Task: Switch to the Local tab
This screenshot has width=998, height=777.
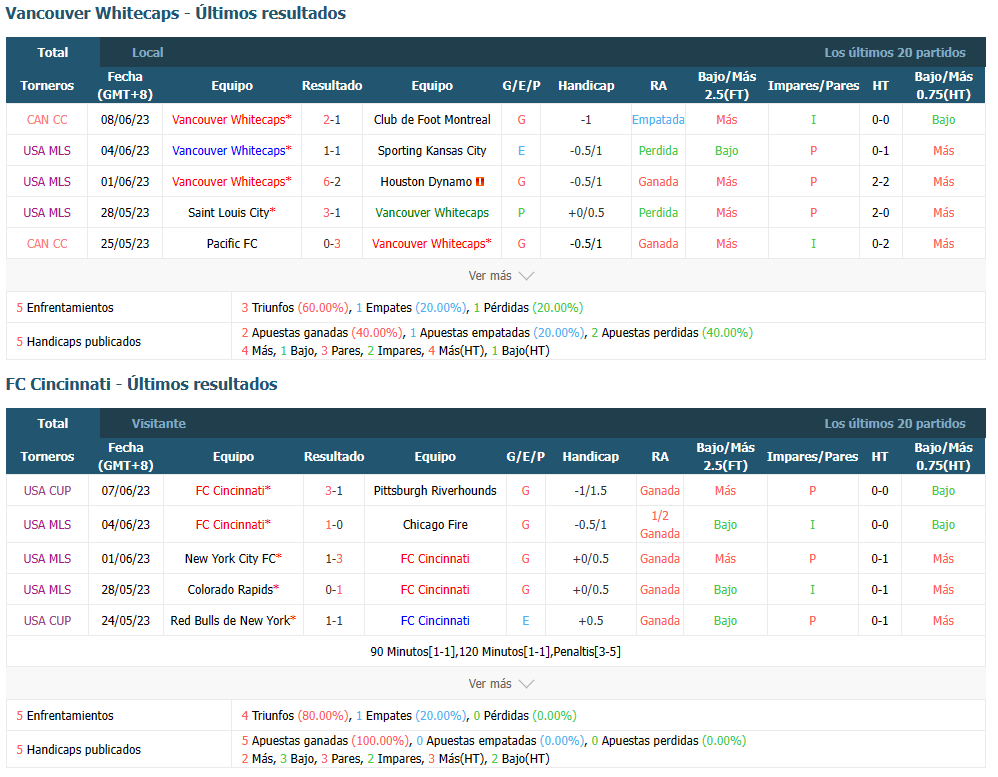Action: click(x=148, y=52)
